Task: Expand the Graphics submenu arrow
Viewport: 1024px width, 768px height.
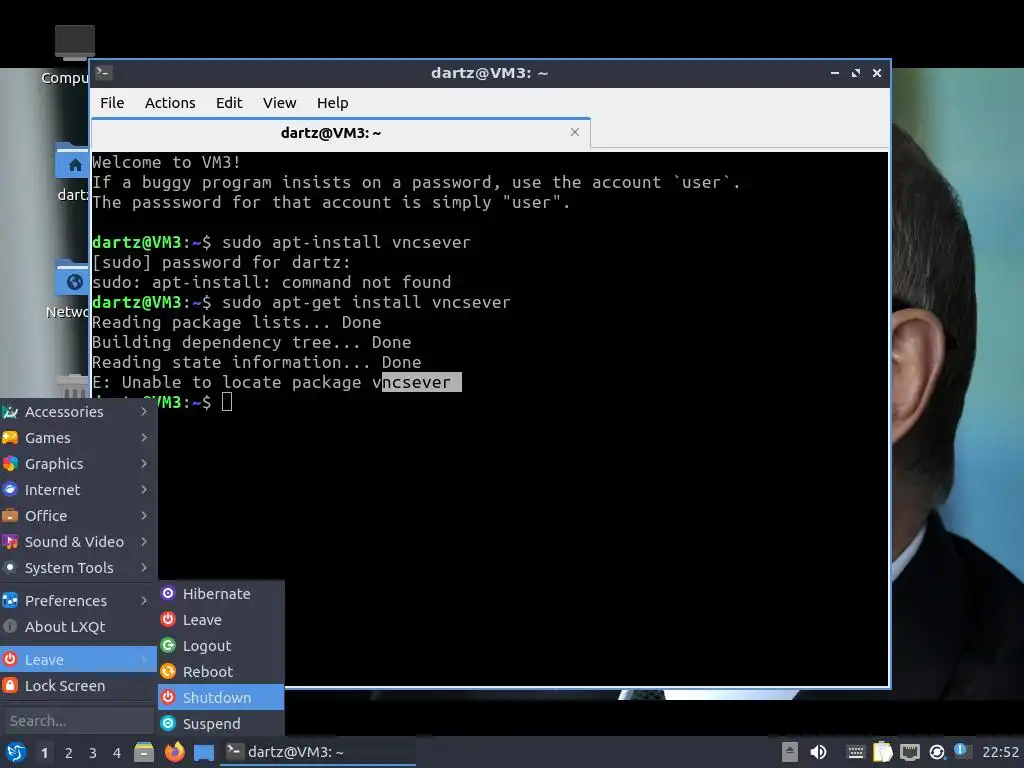Action: pyautogui.click(x=144, y=464)
